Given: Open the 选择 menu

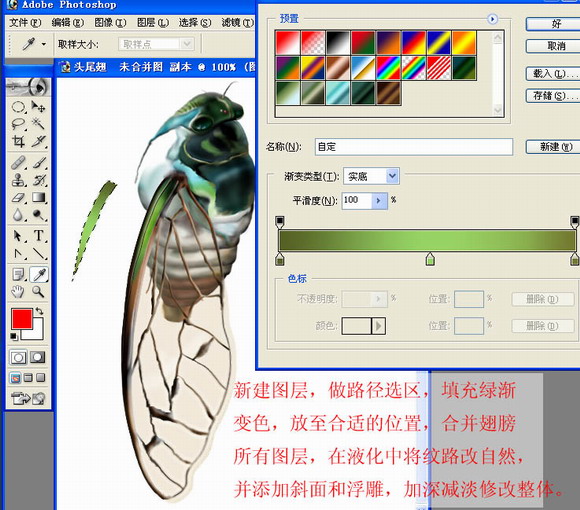Looking at the screenshot, I should (x=195, y=23).
